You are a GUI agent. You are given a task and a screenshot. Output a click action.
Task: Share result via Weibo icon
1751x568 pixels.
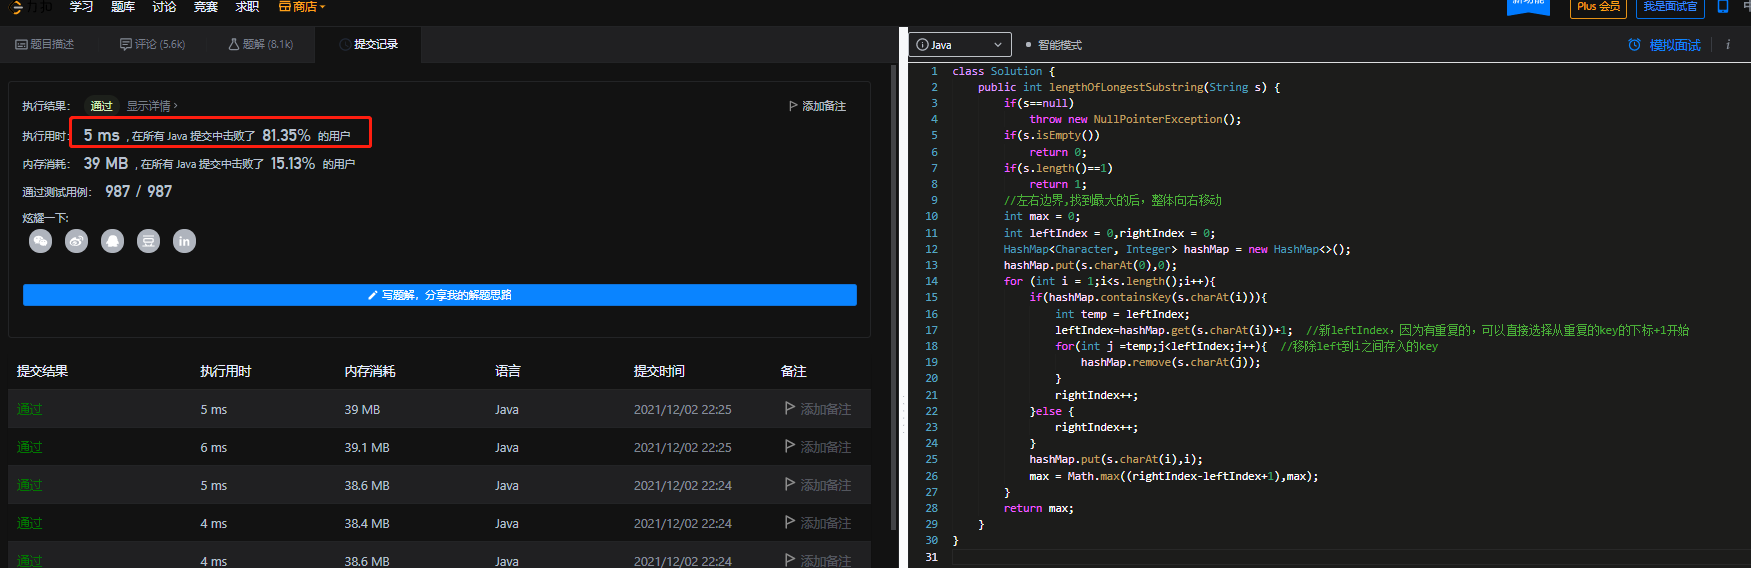76,241
